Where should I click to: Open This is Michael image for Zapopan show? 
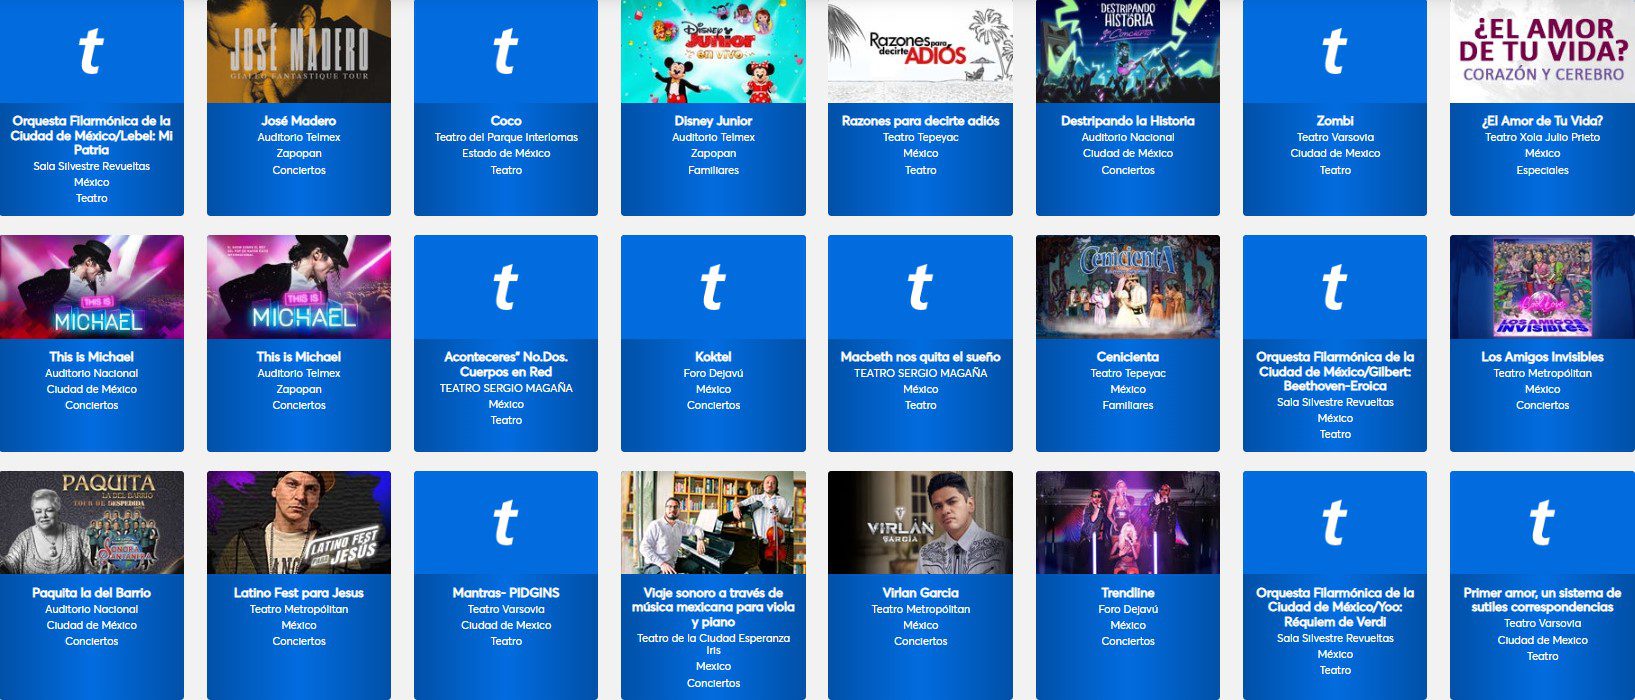click(x=299, y=287)
